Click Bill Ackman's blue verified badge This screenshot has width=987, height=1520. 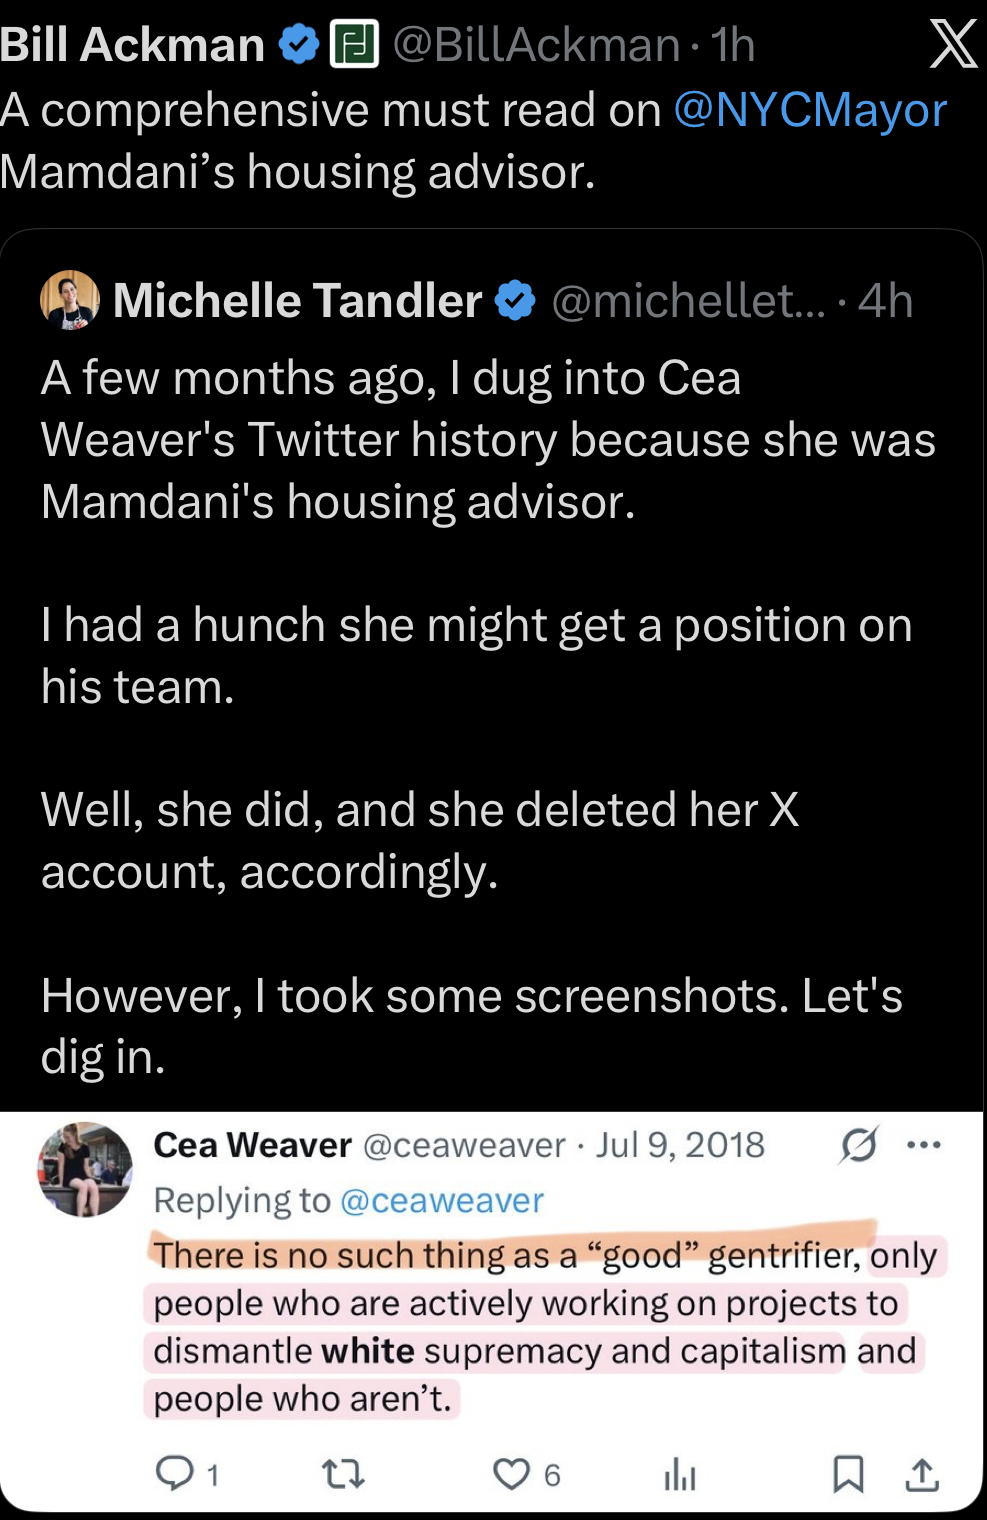[x=298, y=45]
